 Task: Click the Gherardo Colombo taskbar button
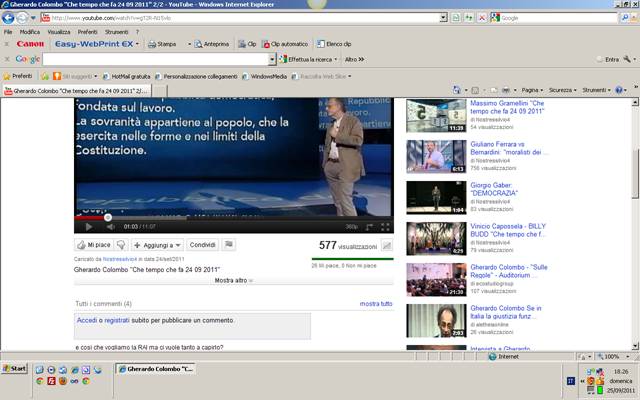point(156,369)
